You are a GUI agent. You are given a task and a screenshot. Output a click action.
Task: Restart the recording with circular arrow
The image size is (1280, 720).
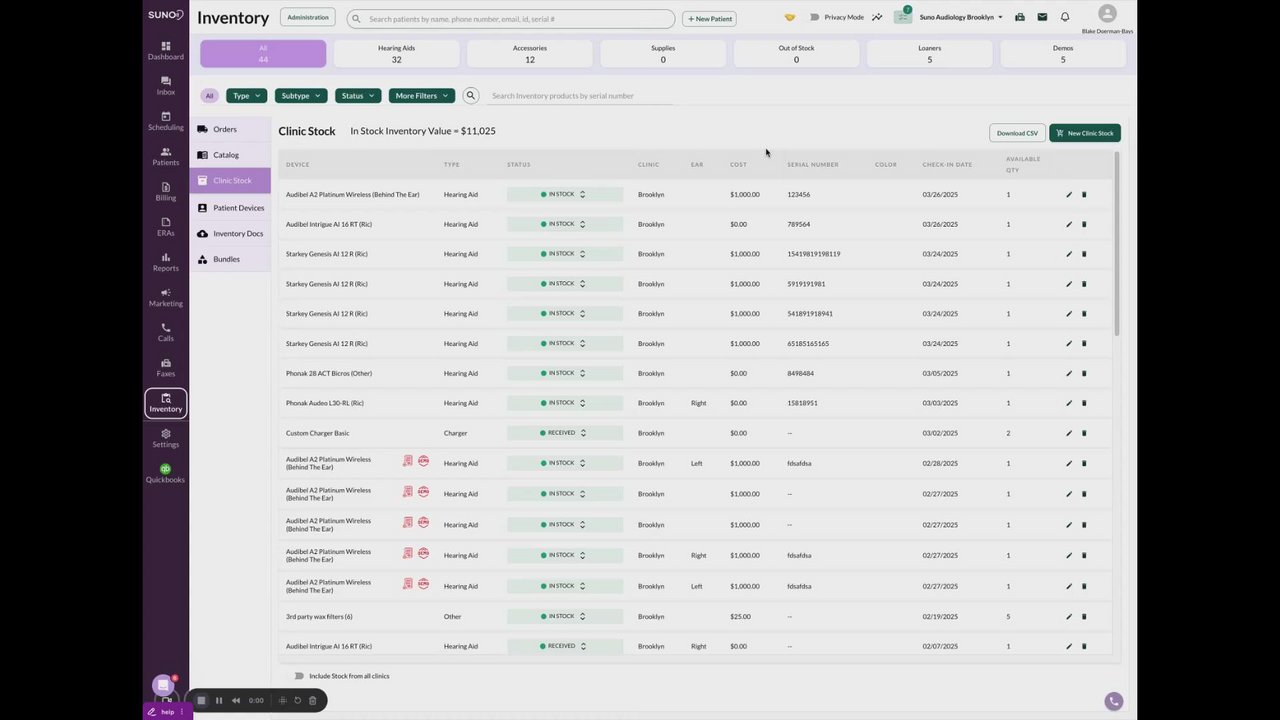click(297, 701)
